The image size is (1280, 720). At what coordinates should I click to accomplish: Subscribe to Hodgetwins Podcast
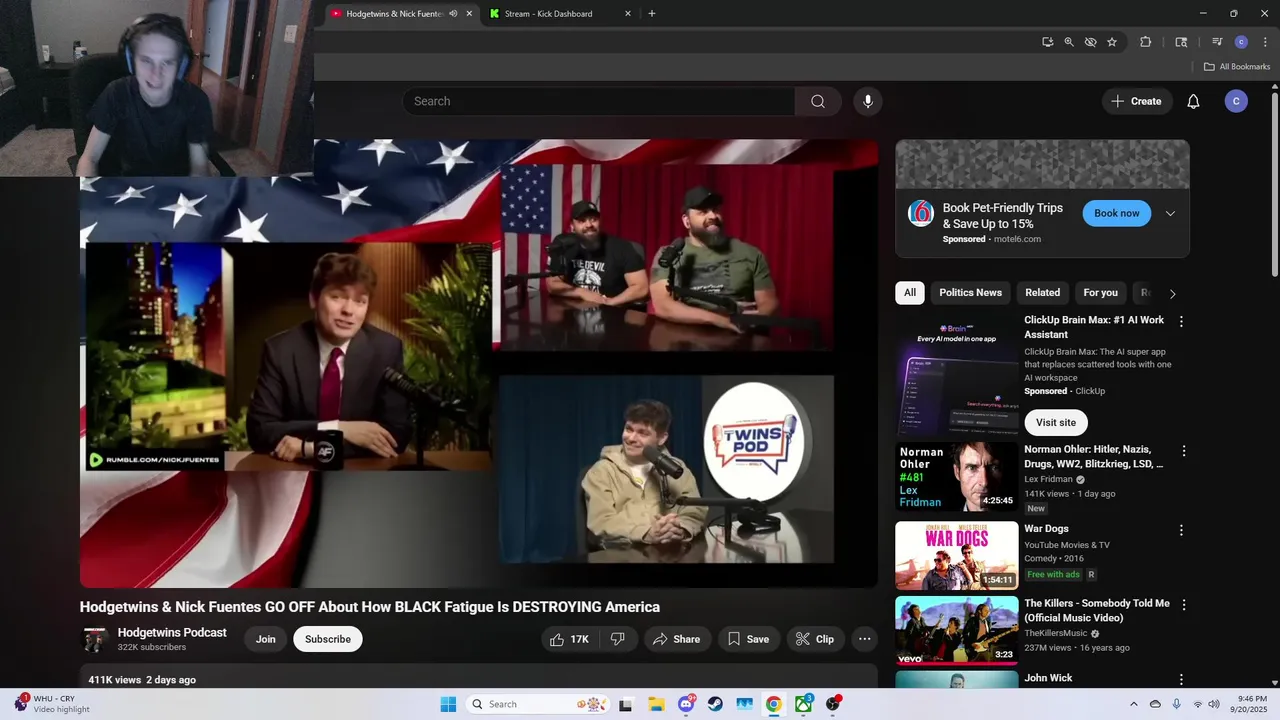(x=328, y=639)
